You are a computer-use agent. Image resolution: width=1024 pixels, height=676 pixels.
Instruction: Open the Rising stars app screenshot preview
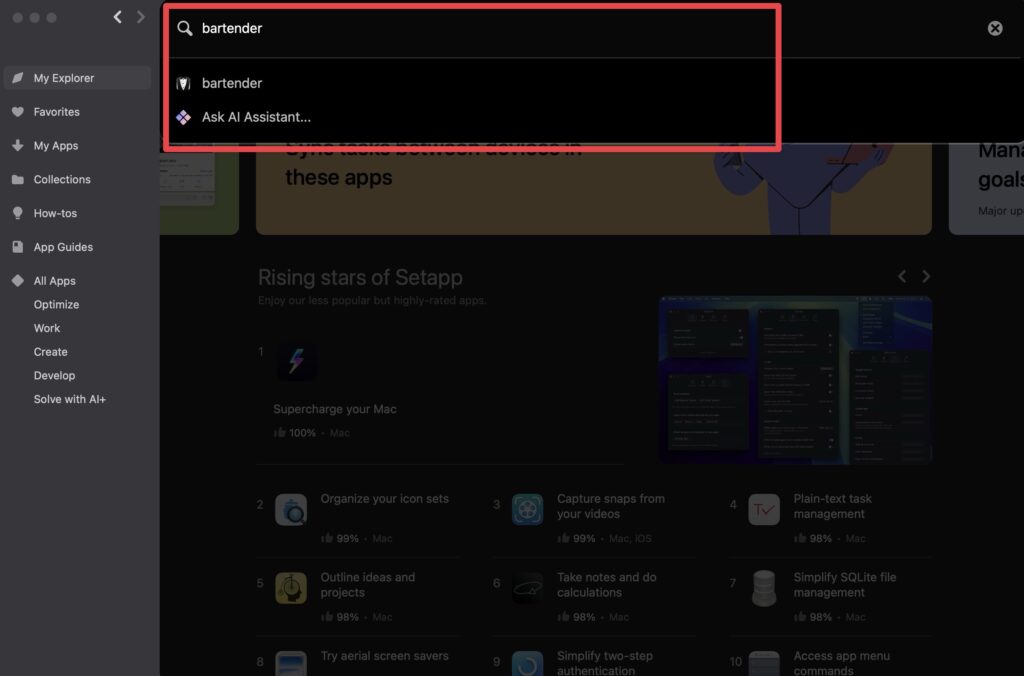click(x=795, y=380)
